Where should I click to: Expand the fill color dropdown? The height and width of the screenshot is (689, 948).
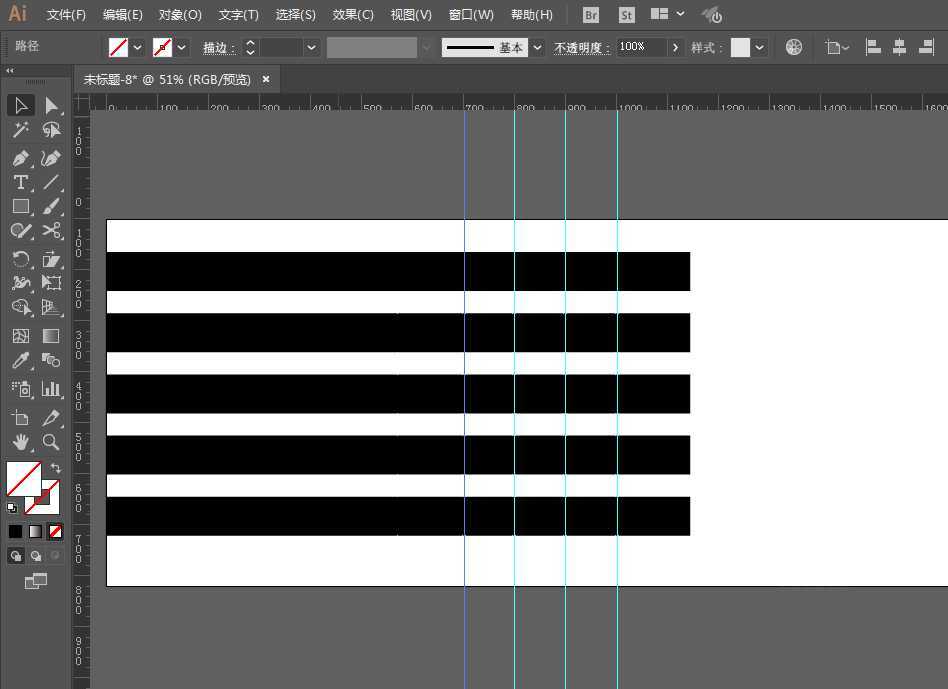coord(138,47)
